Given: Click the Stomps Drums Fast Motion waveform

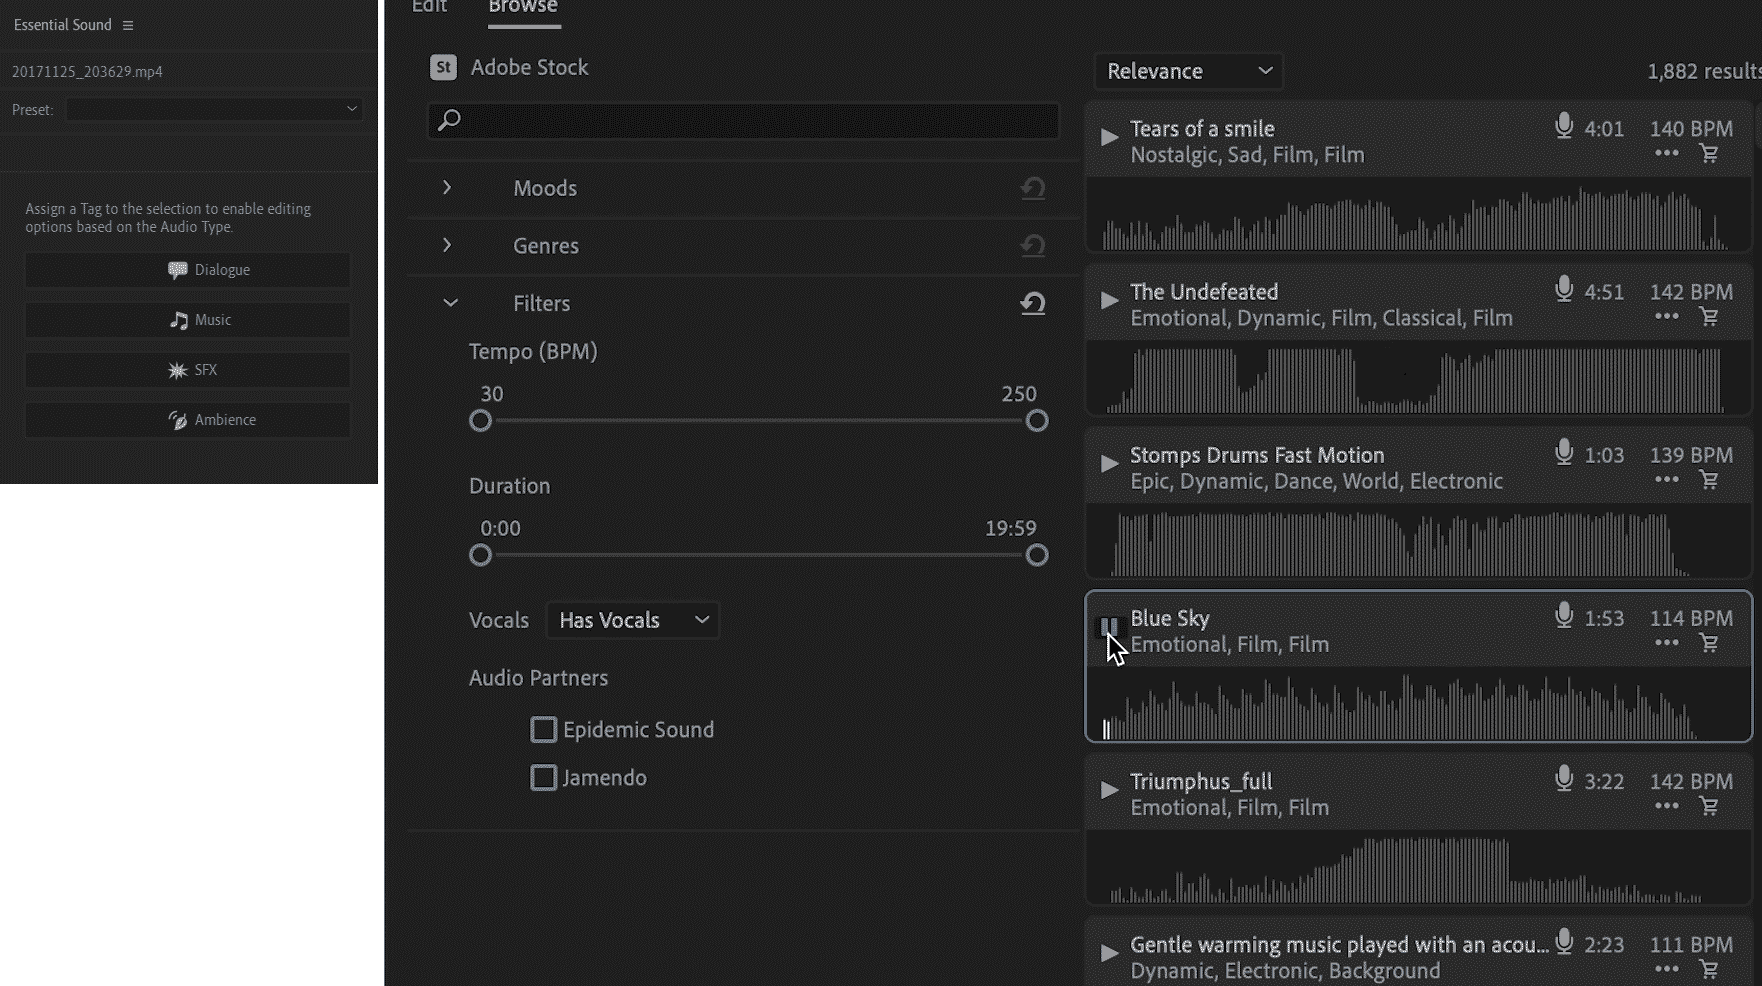Looking at the screenshot, I should click(x=1418, y=542).
